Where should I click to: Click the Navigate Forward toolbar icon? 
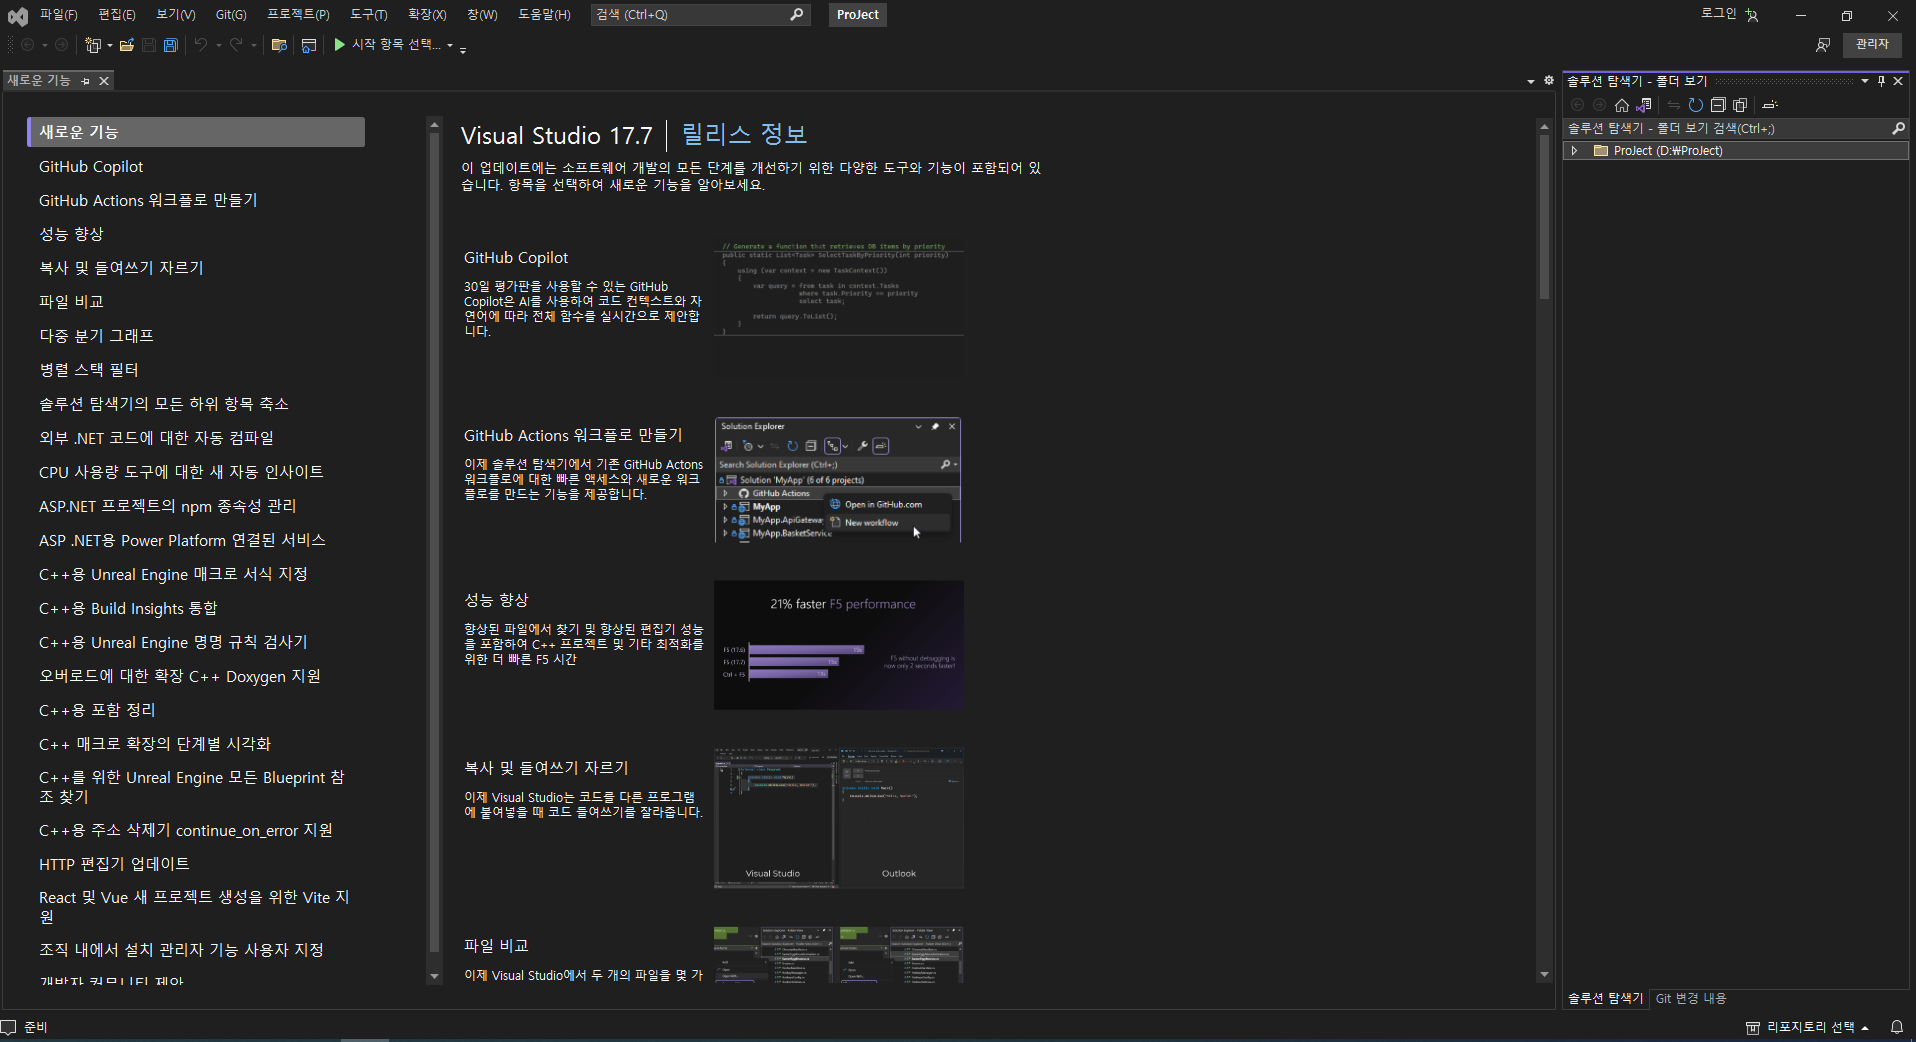pos(62,45)
